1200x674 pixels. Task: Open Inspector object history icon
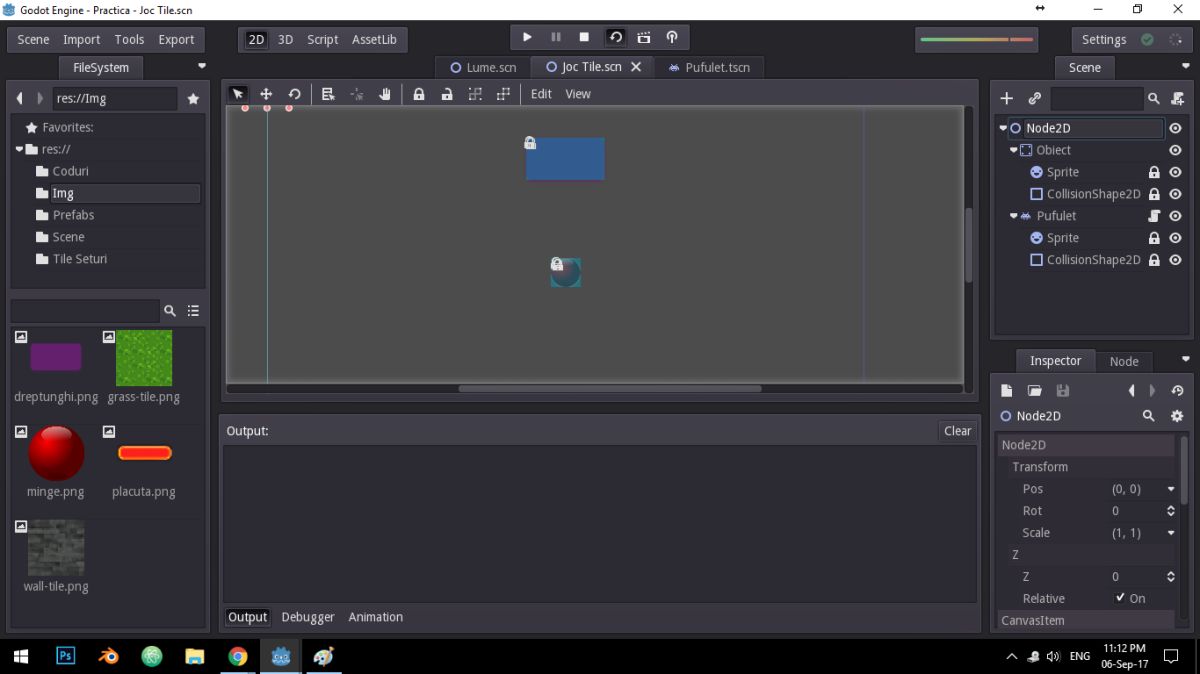click(1177, 390)
